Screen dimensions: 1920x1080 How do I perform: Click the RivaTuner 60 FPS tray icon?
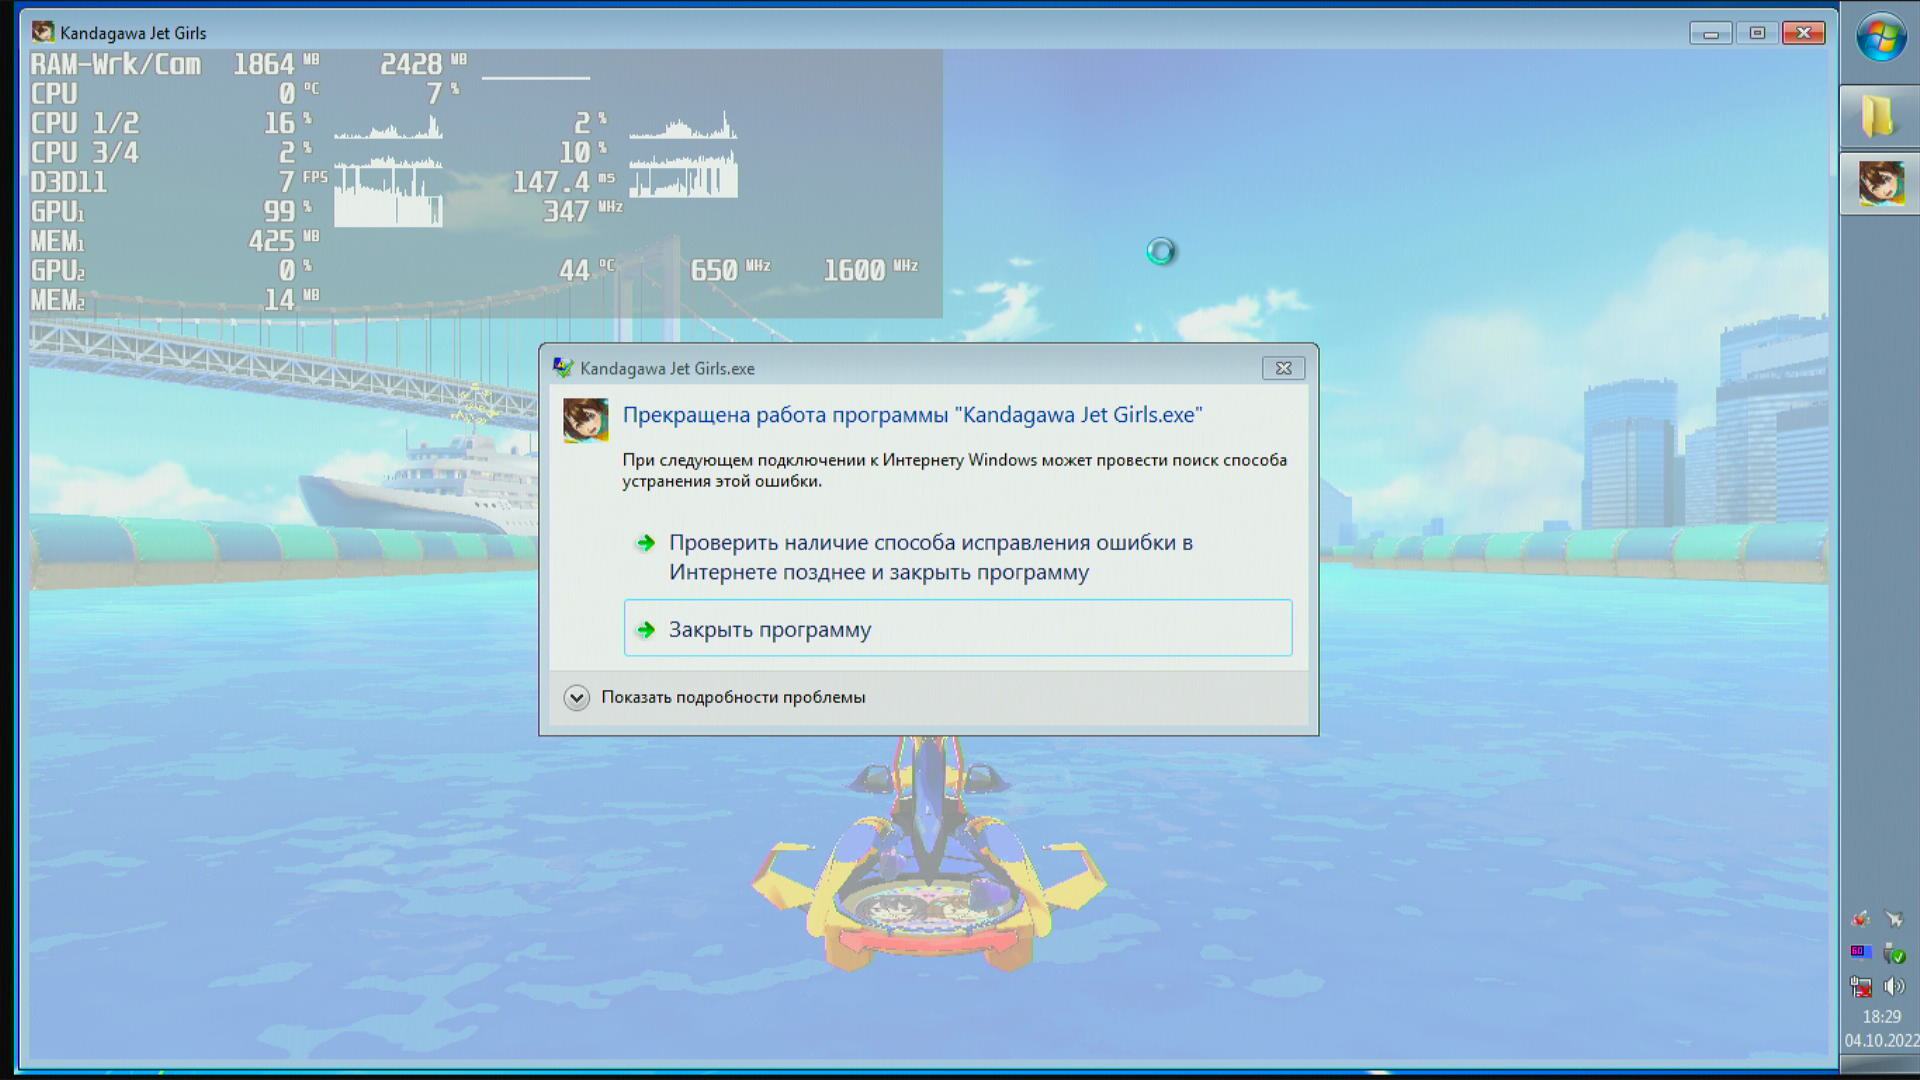[1861, 951]
